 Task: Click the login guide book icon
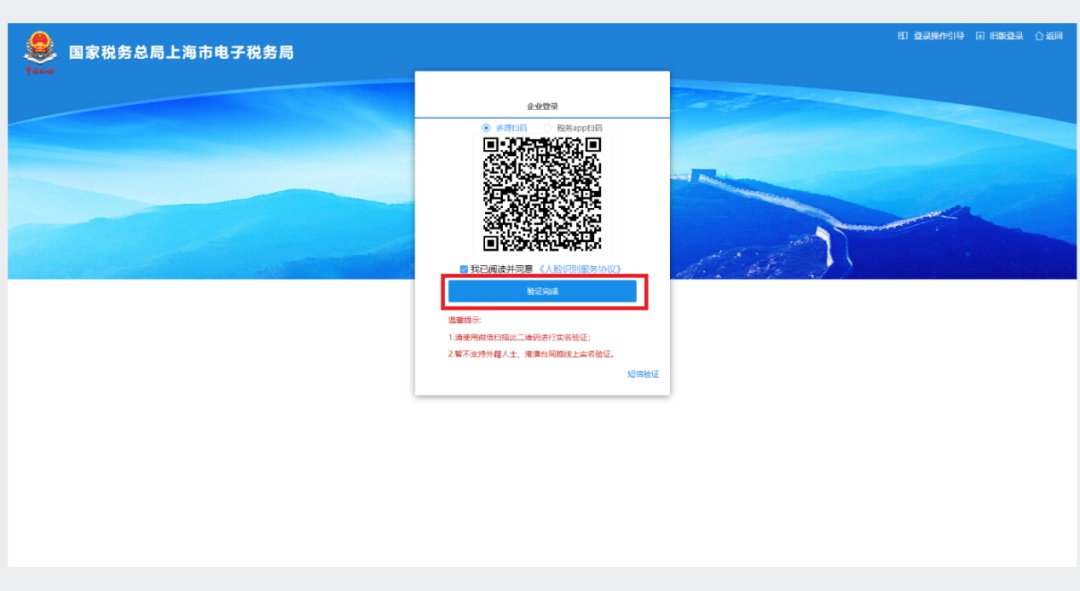(x=902, y=36)
